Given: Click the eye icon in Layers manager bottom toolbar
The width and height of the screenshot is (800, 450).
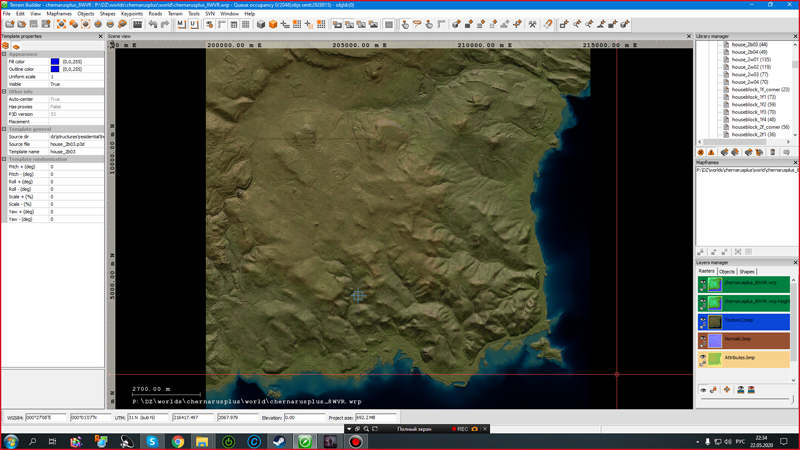Looking at the screenshot, I should (703, 390).
